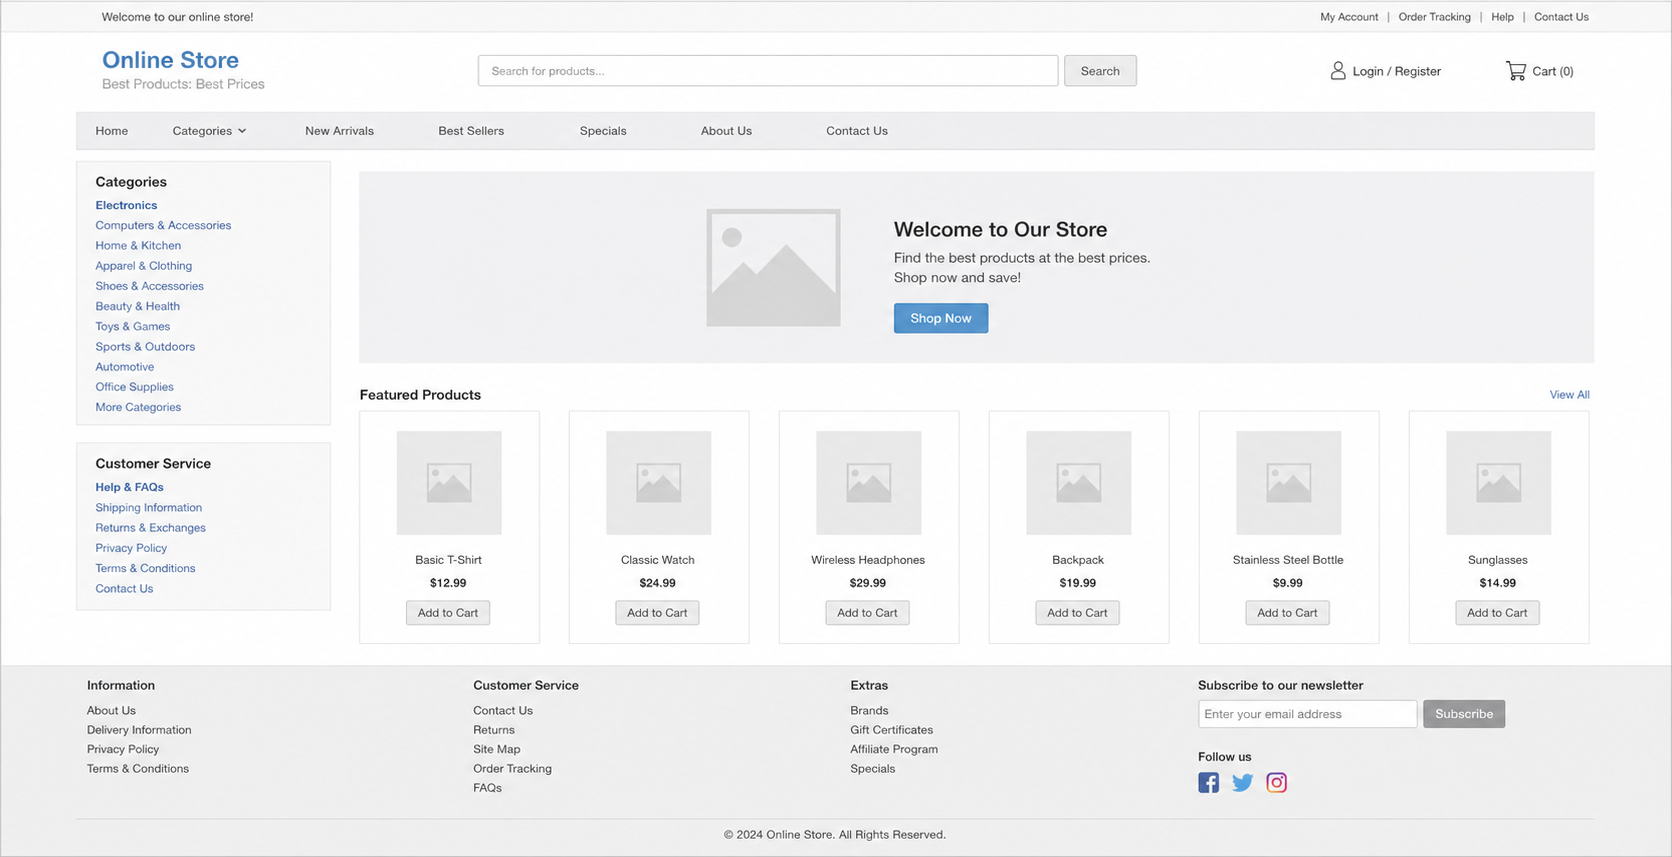Add Sunglasses to cart

1497,613
